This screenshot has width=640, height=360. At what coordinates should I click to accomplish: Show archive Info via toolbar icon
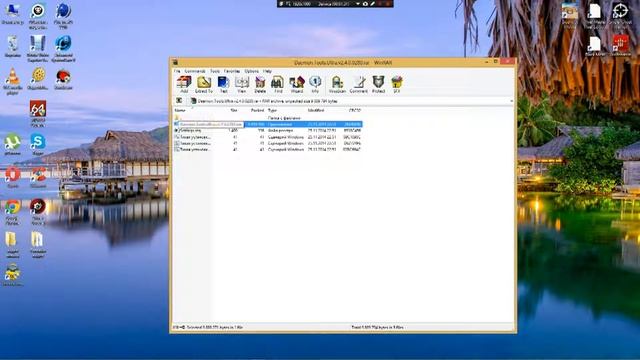pyautogui.click(x=315, y=84)
